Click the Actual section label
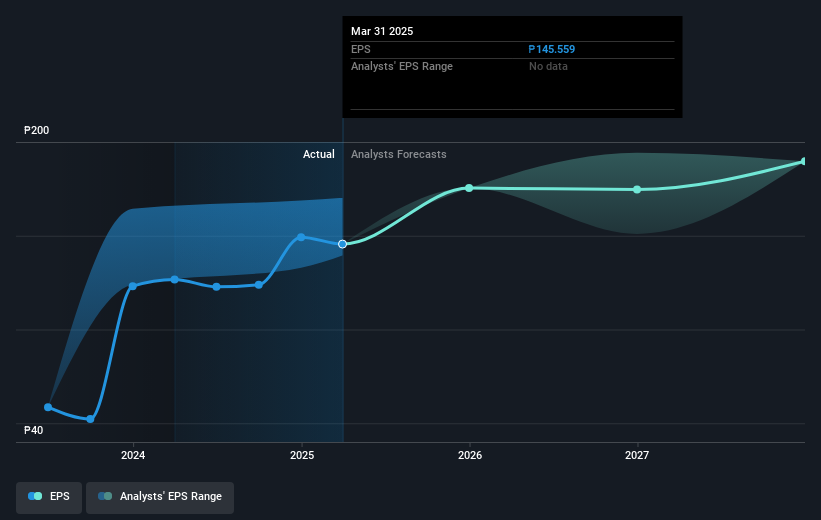Image resolution: width=821 pixels, height=520 pixels. (x=319, y=154)
